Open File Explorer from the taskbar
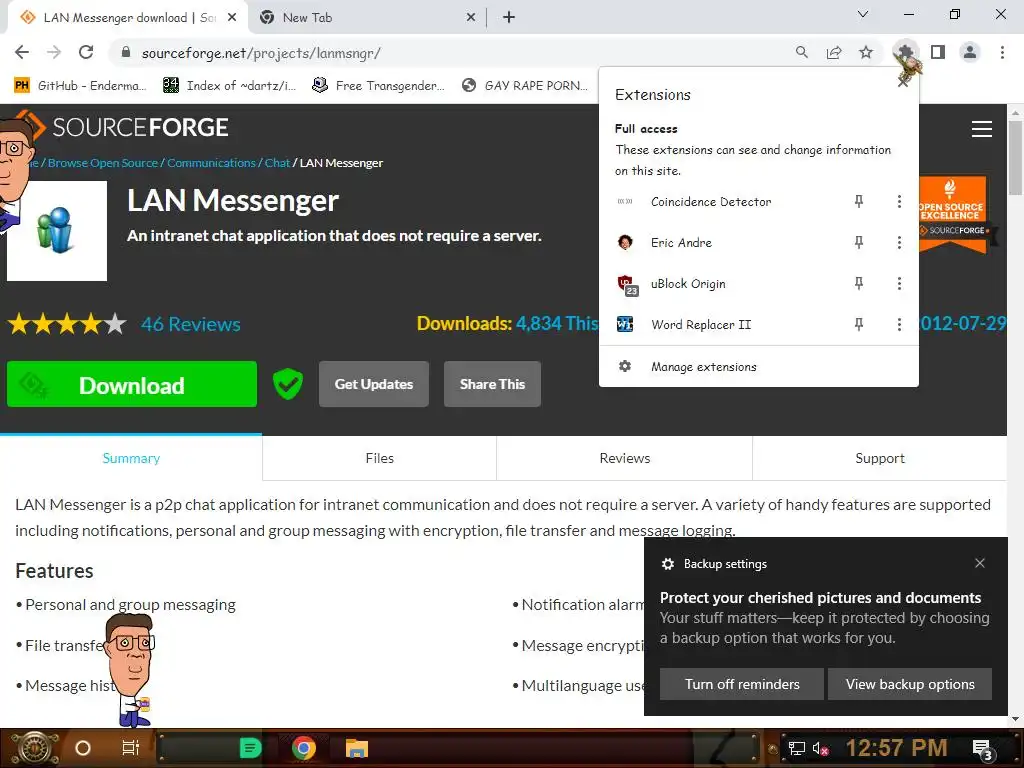Viewport: 1024px width, 768px height. point(357,748)
